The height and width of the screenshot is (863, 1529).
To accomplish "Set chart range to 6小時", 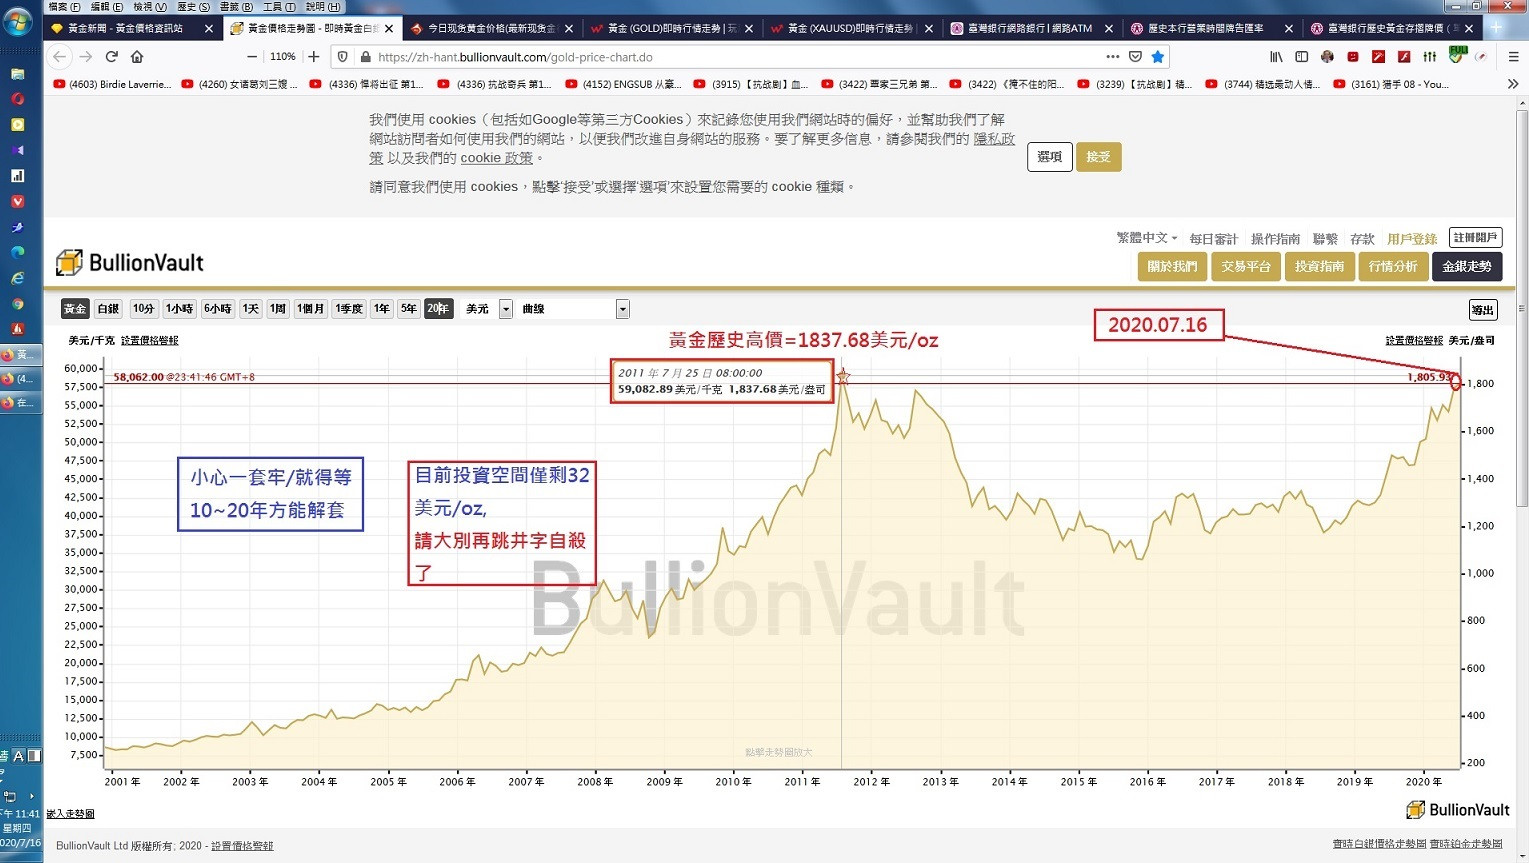I will [x=218, y=309].
